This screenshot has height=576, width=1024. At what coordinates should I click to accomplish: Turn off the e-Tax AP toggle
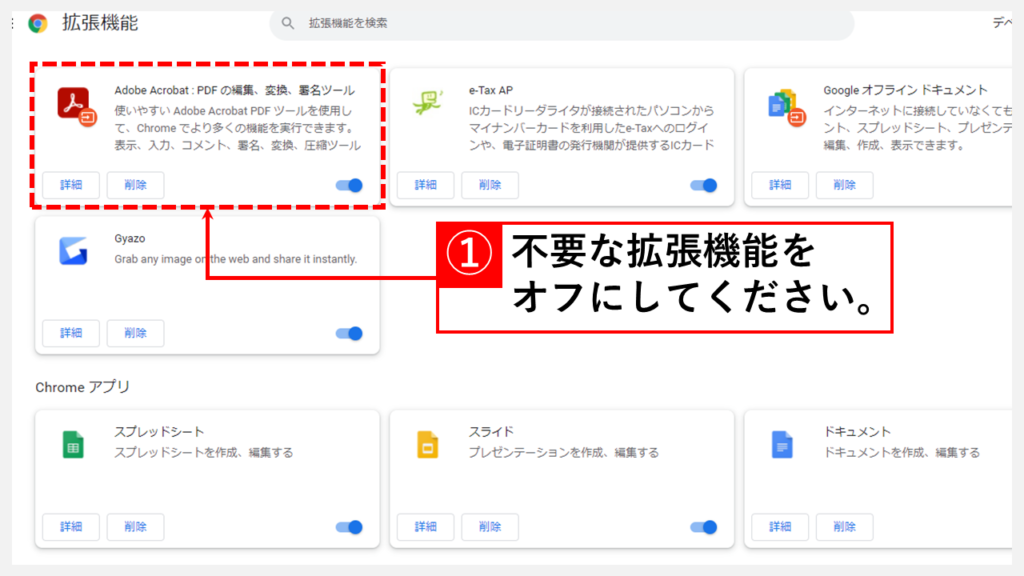[703, 185]
